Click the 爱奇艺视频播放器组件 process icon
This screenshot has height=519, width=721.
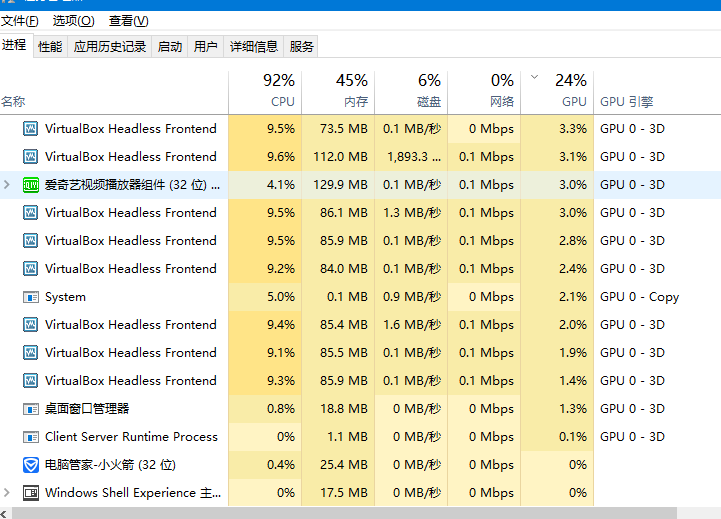[30, 185]
